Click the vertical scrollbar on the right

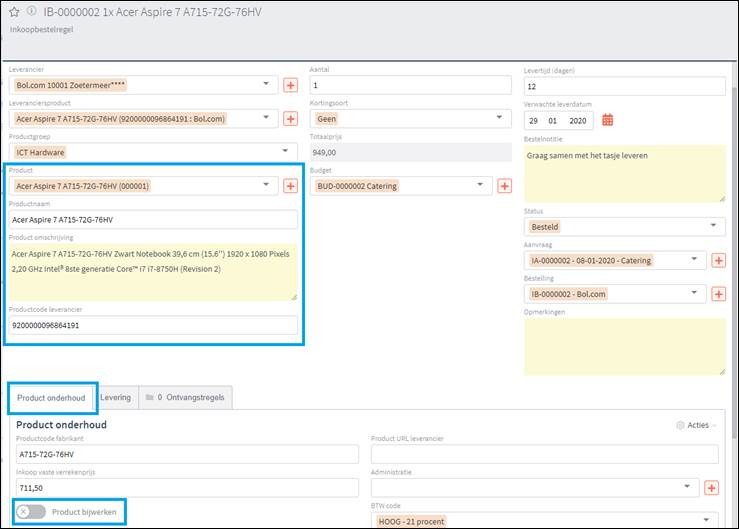pos(734,264)
